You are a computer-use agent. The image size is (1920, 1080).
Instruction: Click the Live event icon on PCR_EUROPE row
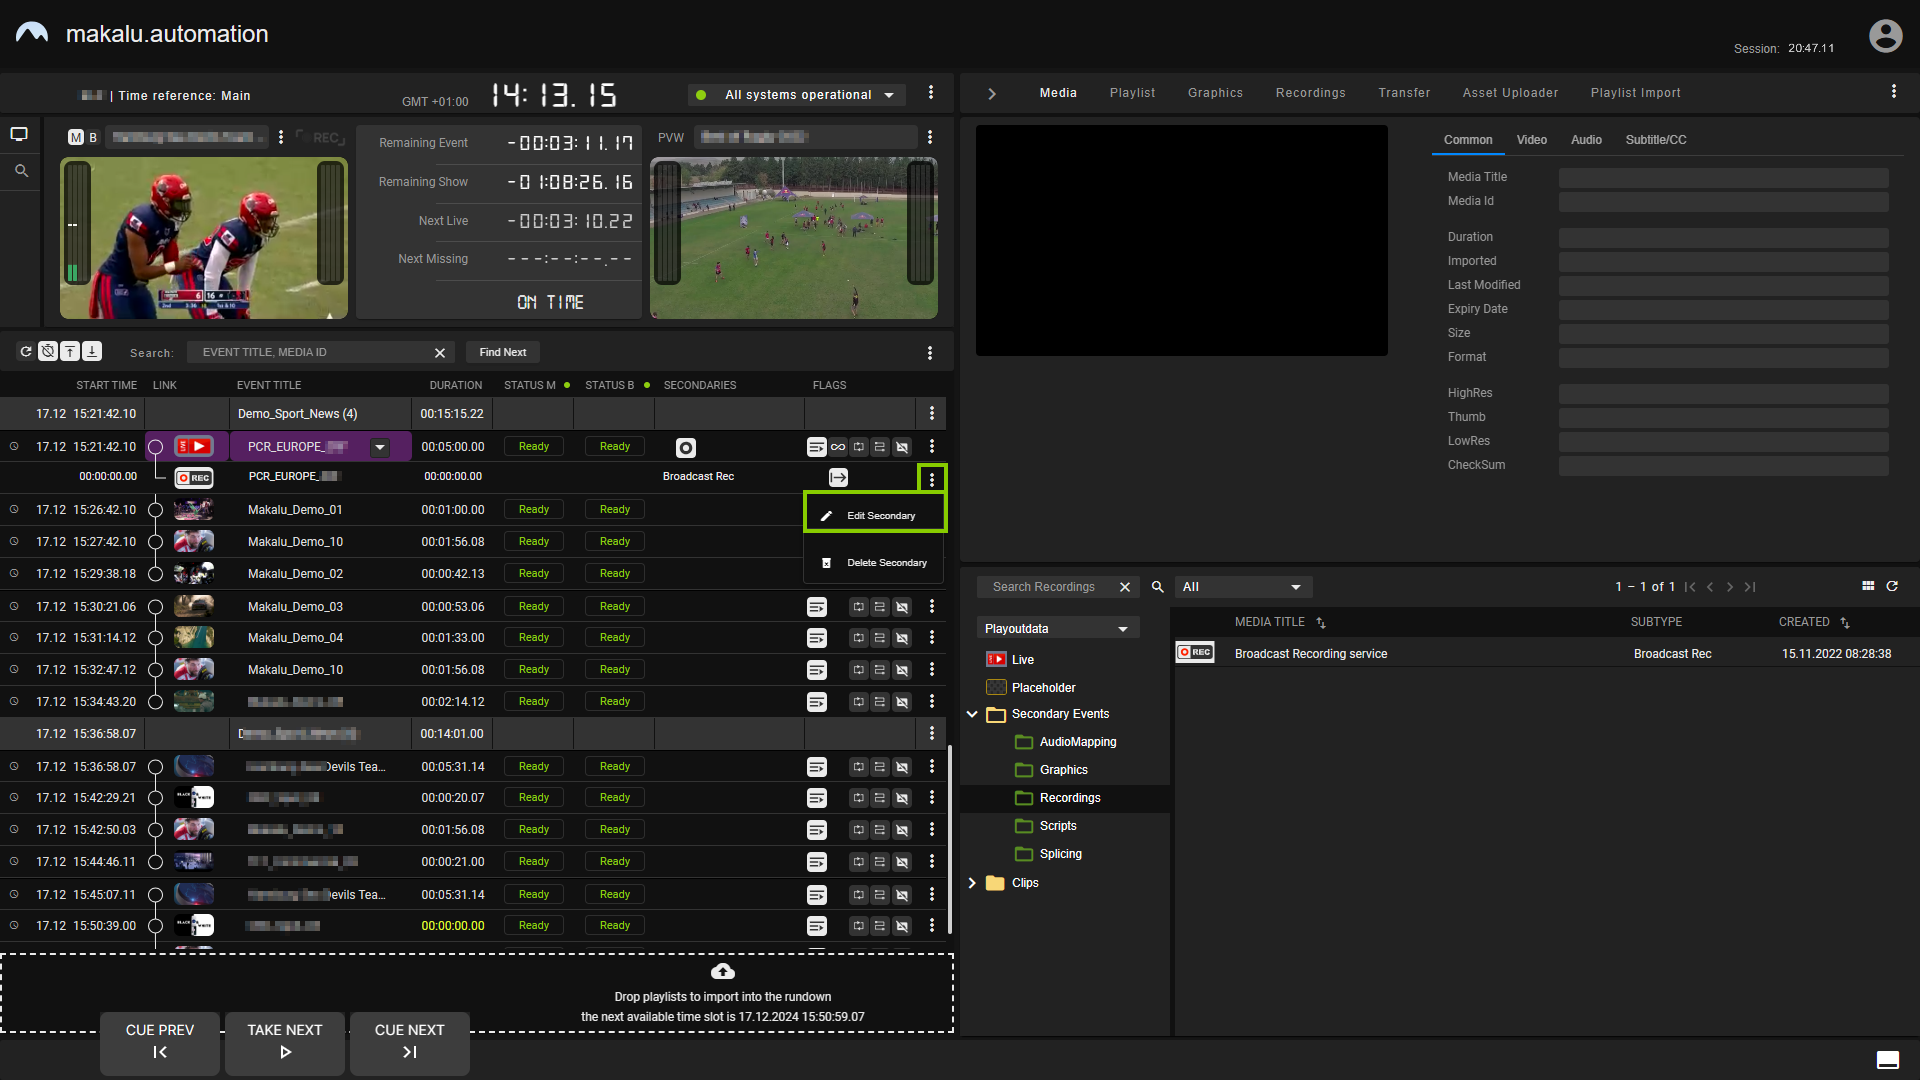(194, 447)
